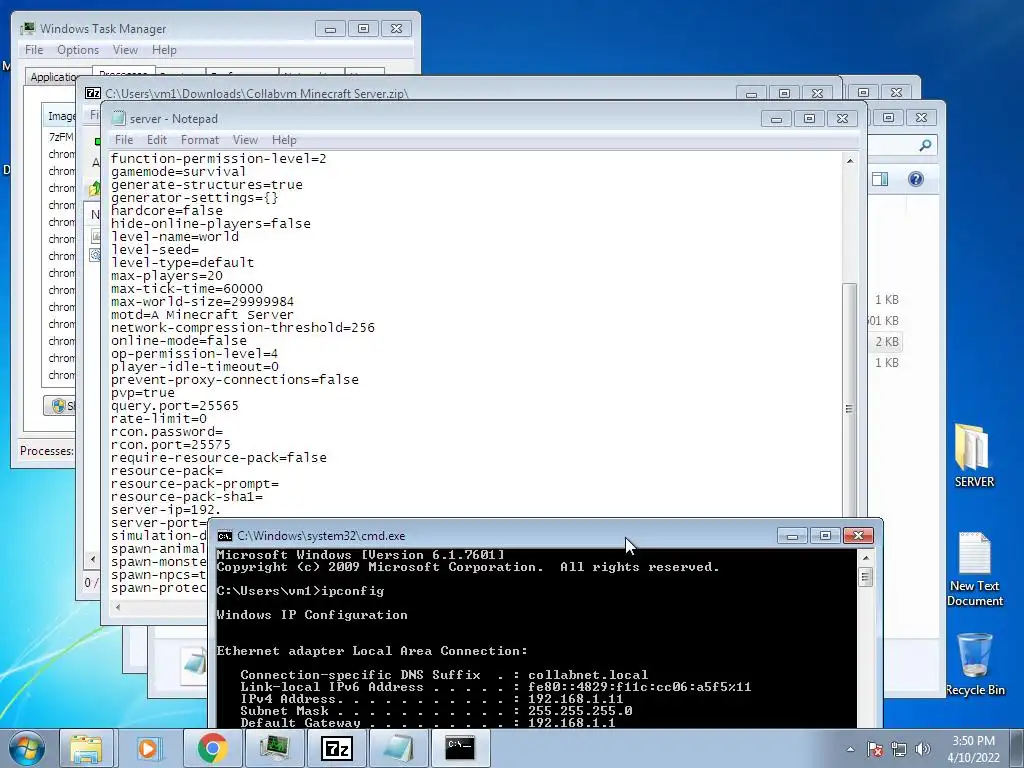Screen dimensions: 1024x768
Task: Click IPv4 Address line in cmd
Action: (431, 699)
